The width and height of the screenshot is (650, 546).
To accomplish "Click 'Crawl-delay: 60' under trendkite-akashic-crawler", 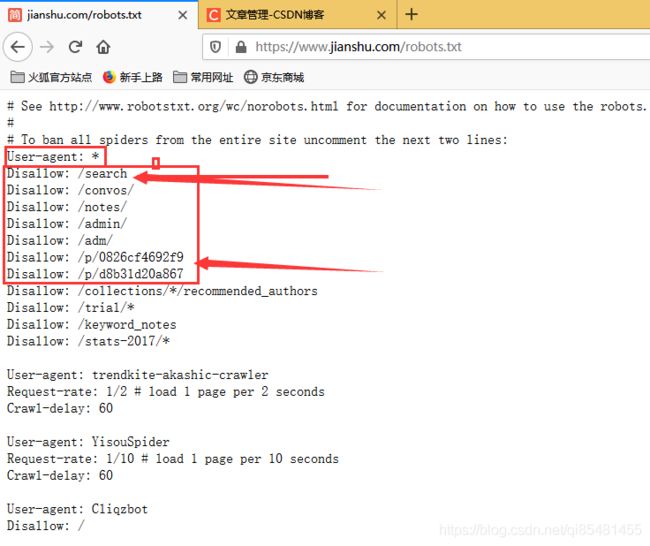I will pos(60,408).
